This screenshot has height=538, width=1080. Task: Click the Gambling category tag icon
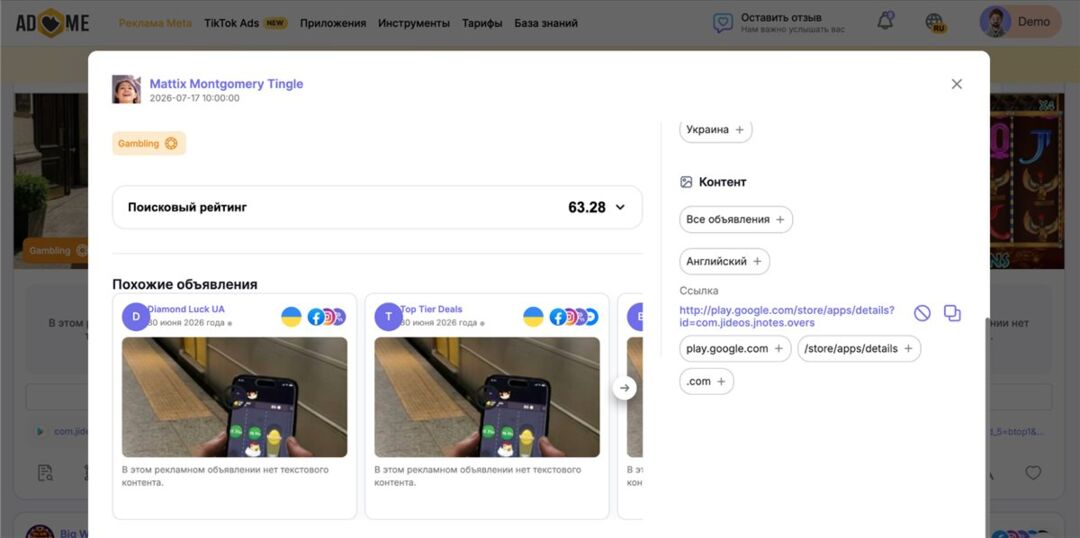171,143
